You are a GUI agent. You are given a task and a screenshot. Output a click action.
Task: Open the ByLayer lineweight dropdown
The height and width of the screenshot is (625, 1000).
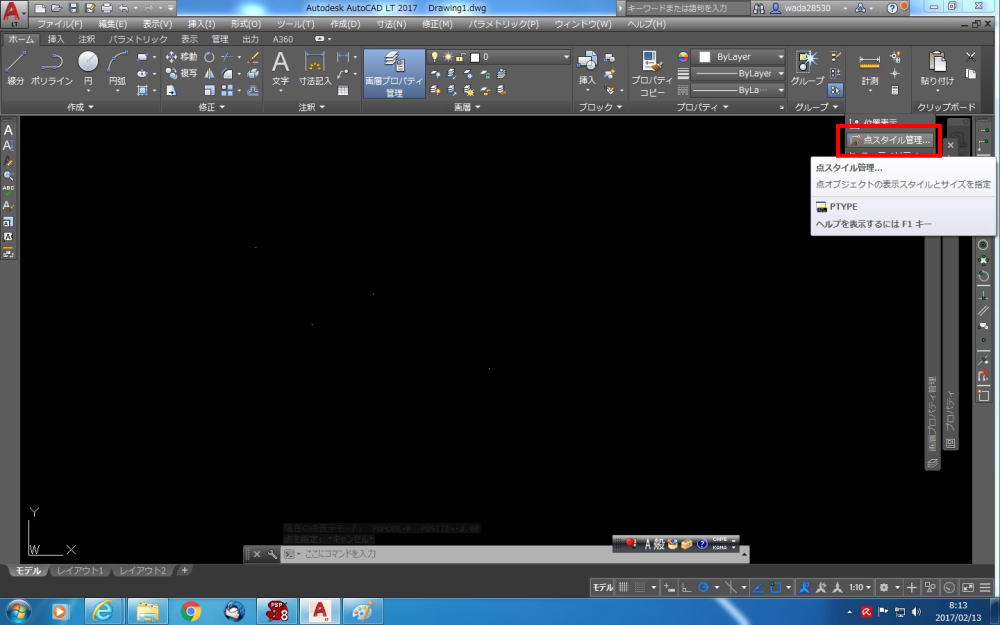[739, 73]
